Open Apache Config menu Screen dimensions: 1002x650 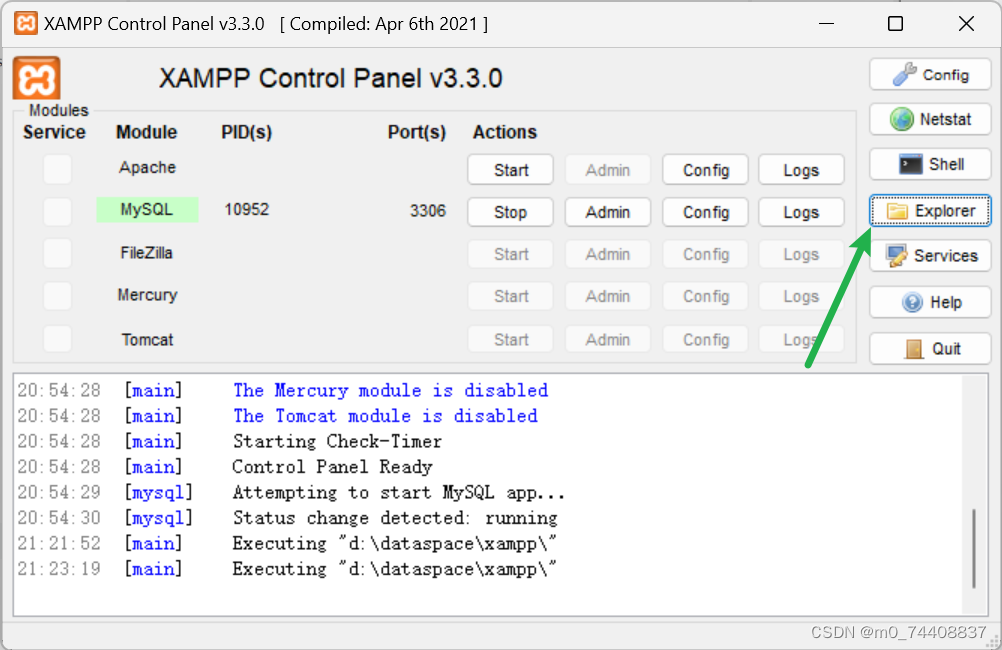pyautogui.click(x=705, y=170)
